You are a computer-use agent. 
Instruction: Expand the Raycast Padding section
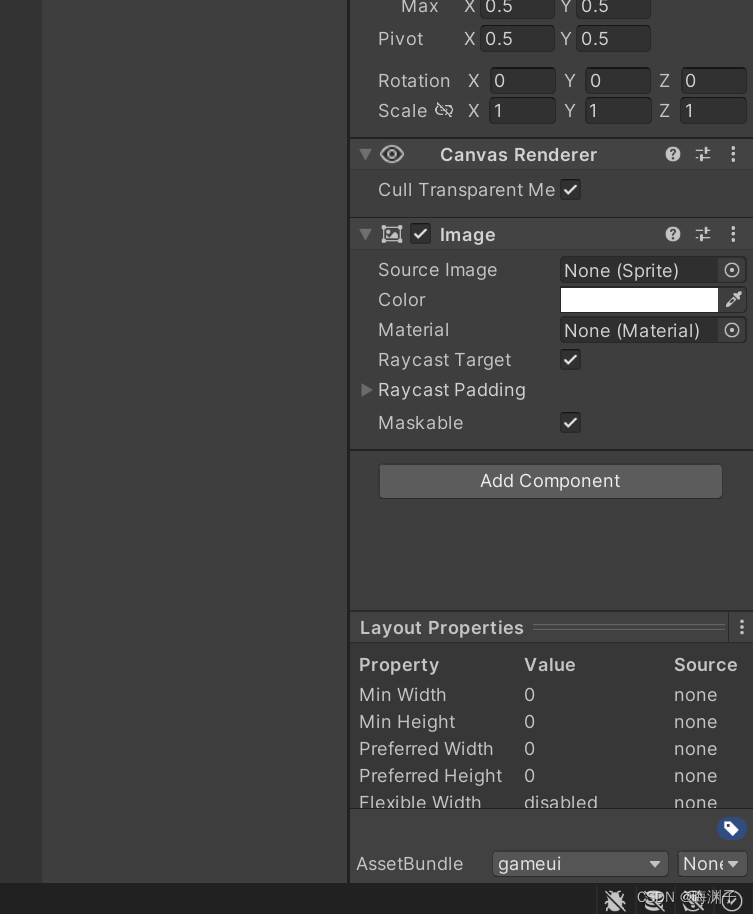[367, 390]
